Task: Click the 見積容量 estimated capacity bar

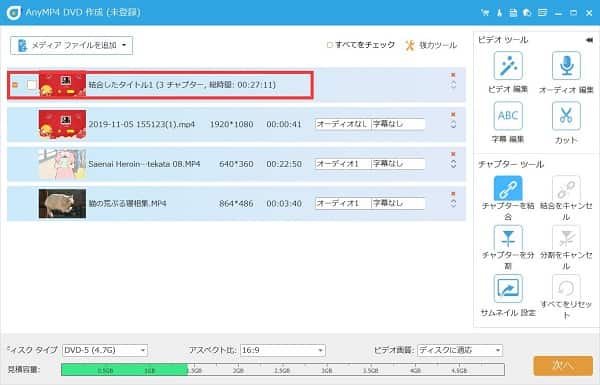Action: tap(283, 370)
